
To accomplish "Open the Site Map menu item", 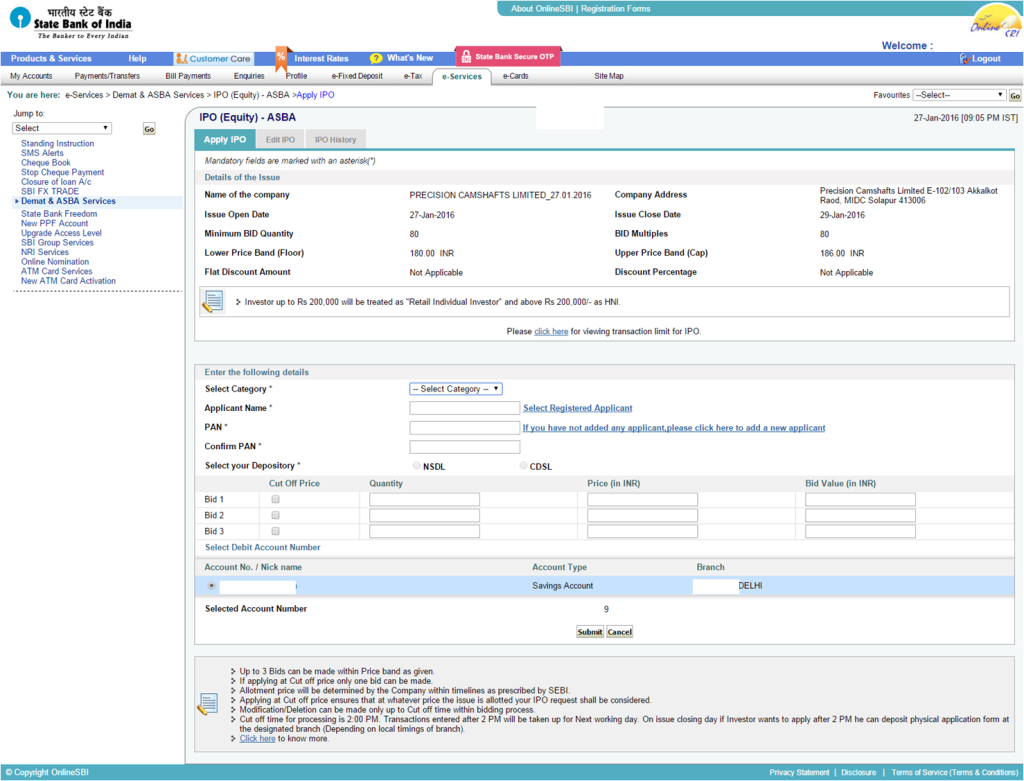I will (x=609, y=76).
